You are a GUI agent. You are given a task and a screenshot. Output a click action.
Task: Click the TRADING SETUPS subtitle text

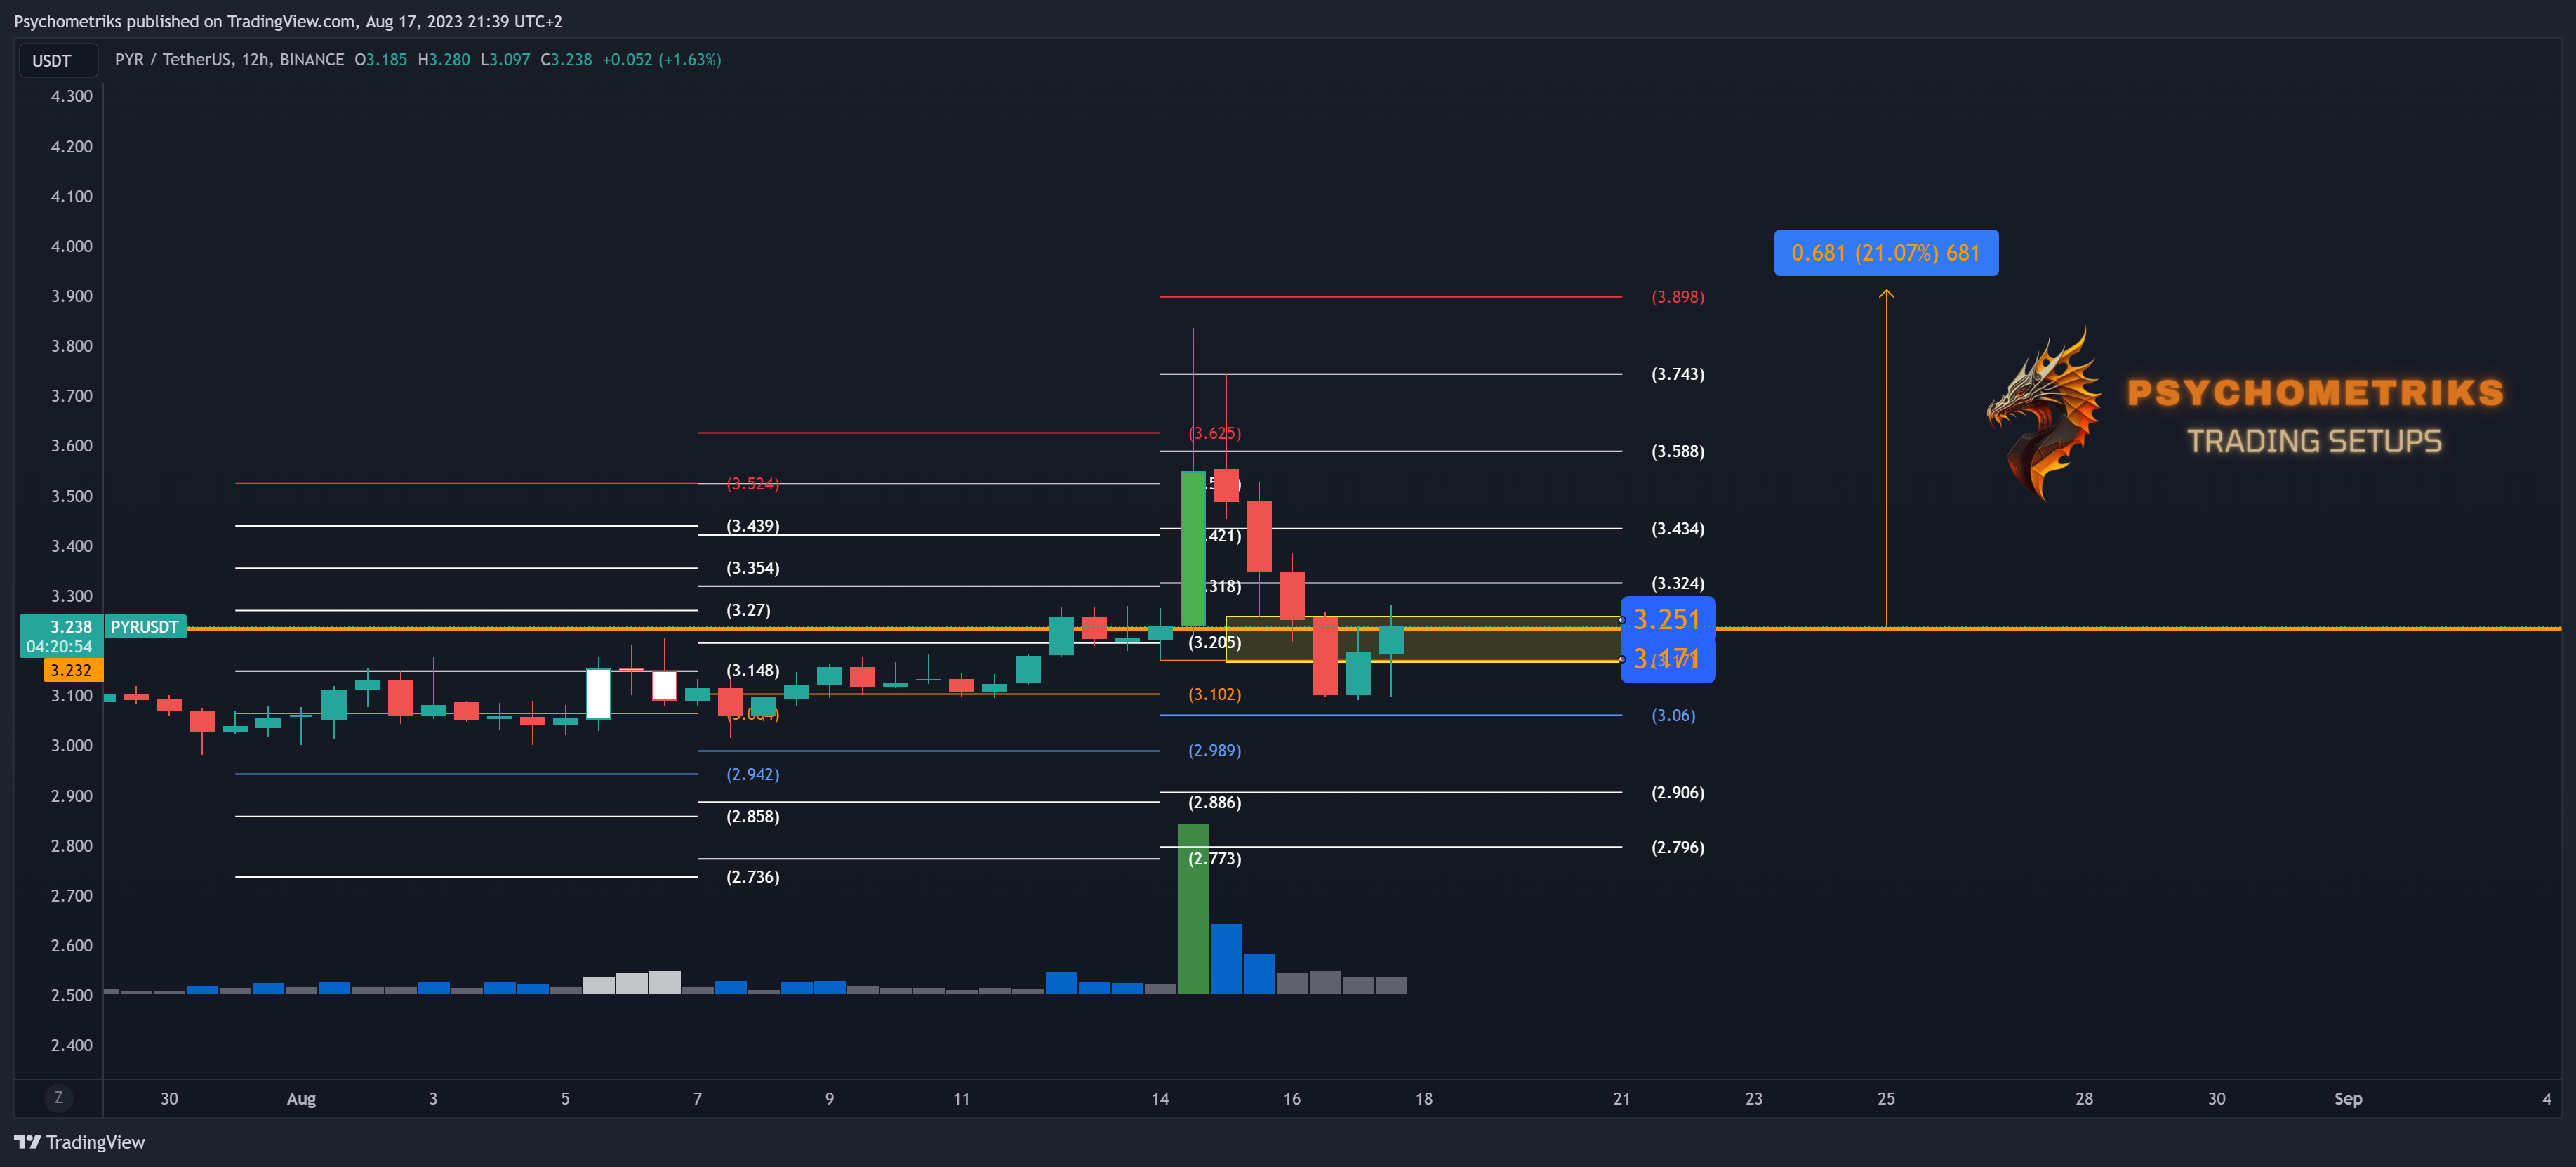(x=2315, y=441)
